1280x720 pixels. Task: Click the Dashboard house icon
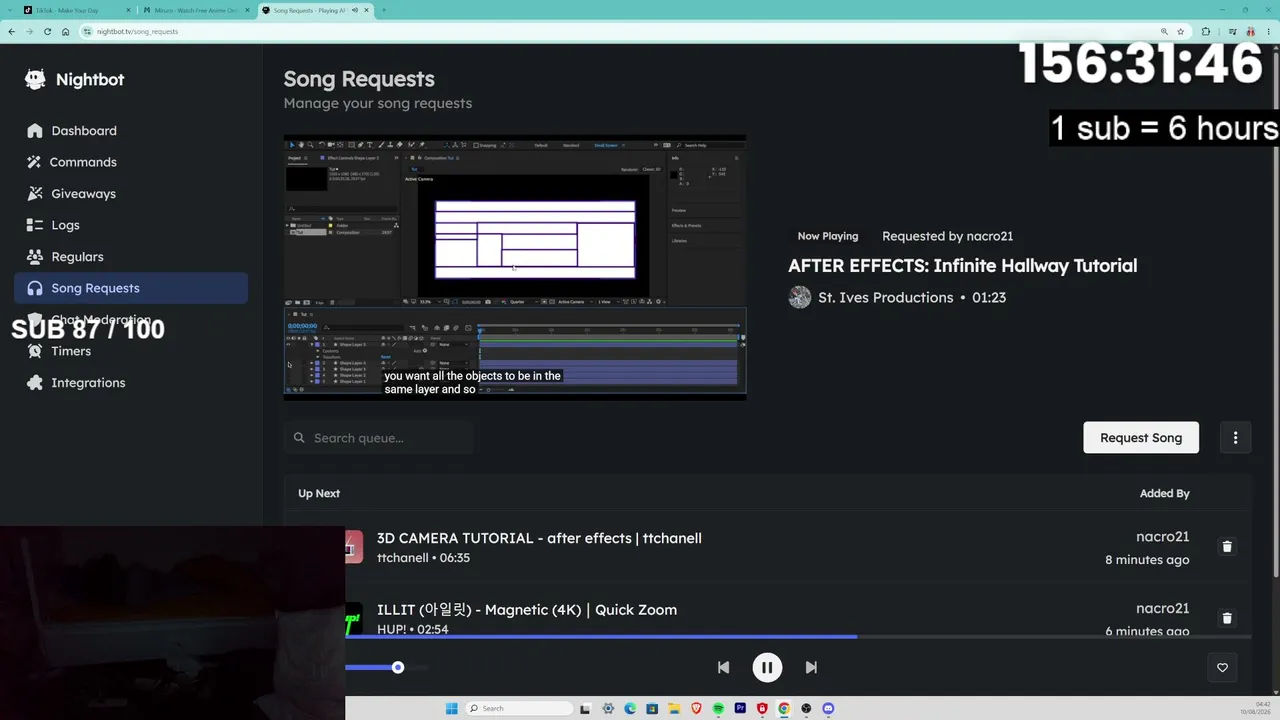click(35, 131)
